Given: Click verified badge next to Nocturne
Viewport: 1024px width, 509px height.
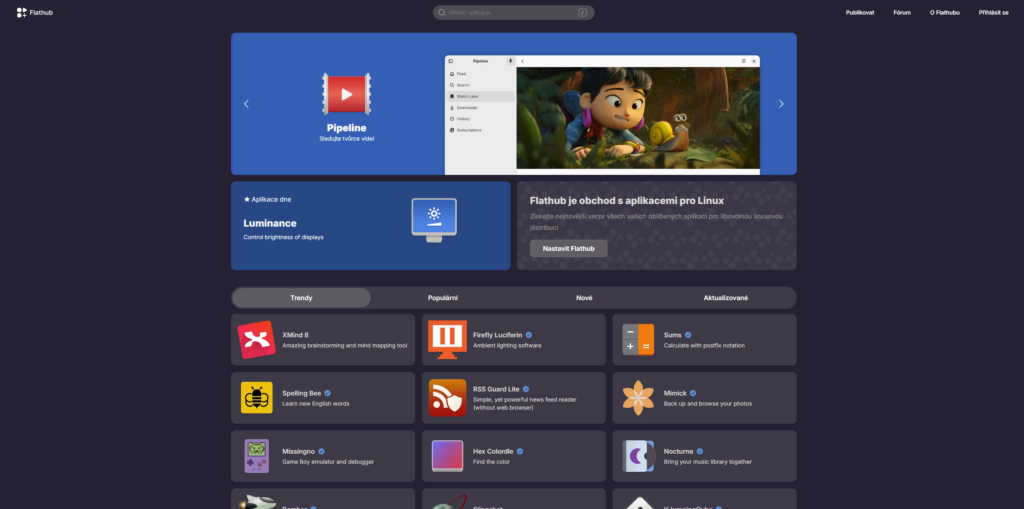Looking at the screenshot, I should [x=700, y=452].
